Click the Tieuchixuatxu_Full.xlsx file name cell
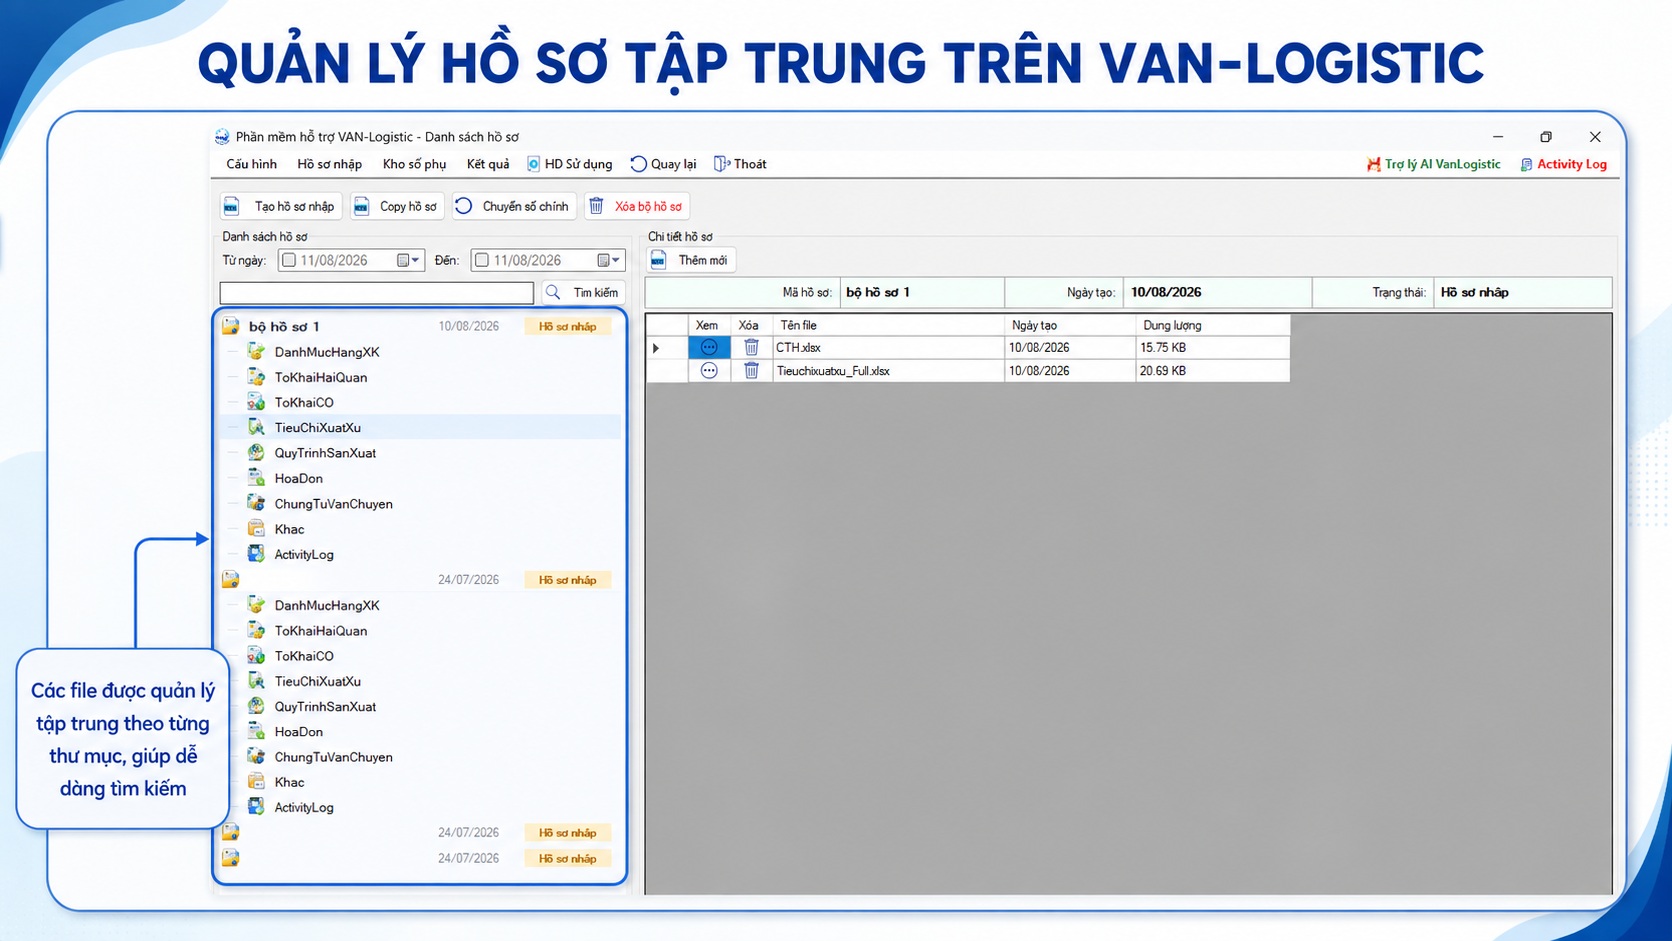 pos(888,371)
